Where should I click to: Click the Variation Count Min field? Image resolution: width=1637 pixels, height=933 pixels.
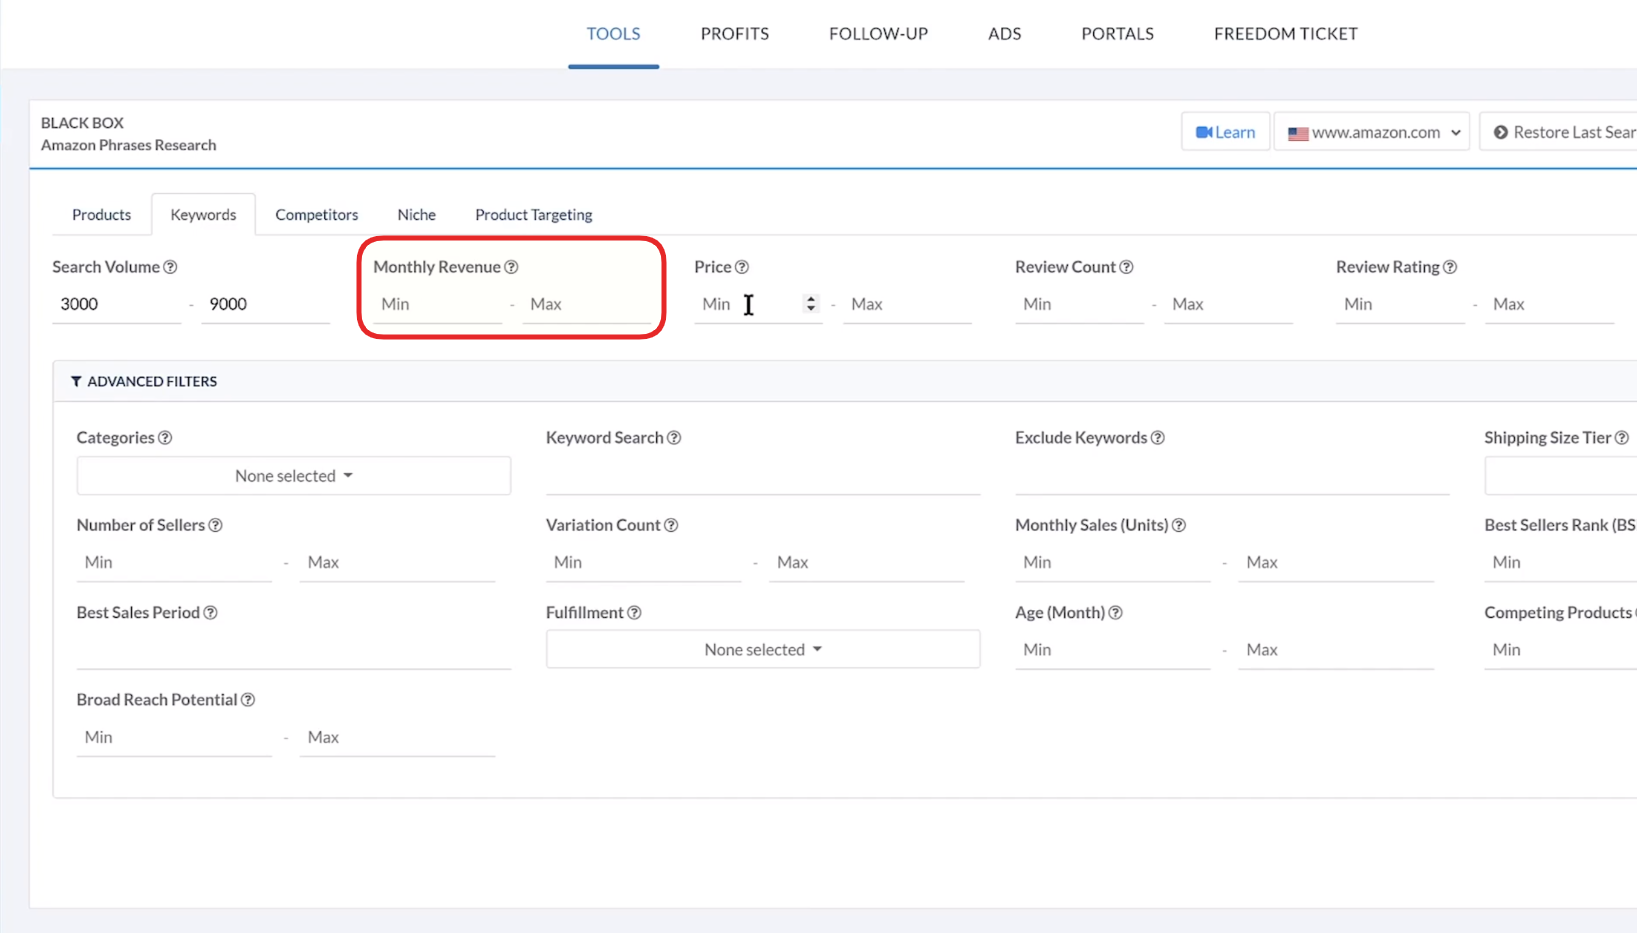pyautogui.click(x=643, y=563)
